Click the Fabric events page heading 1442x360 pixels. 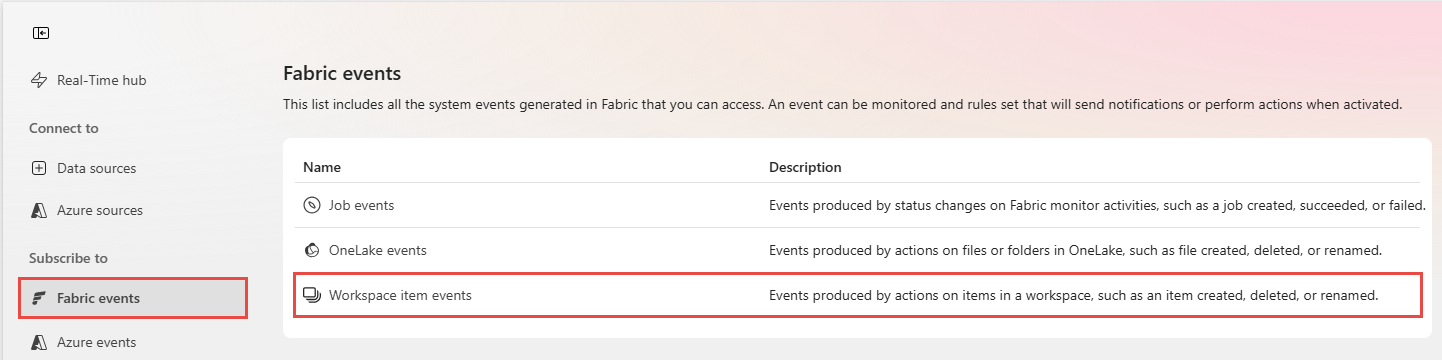[x=342, y=73]
